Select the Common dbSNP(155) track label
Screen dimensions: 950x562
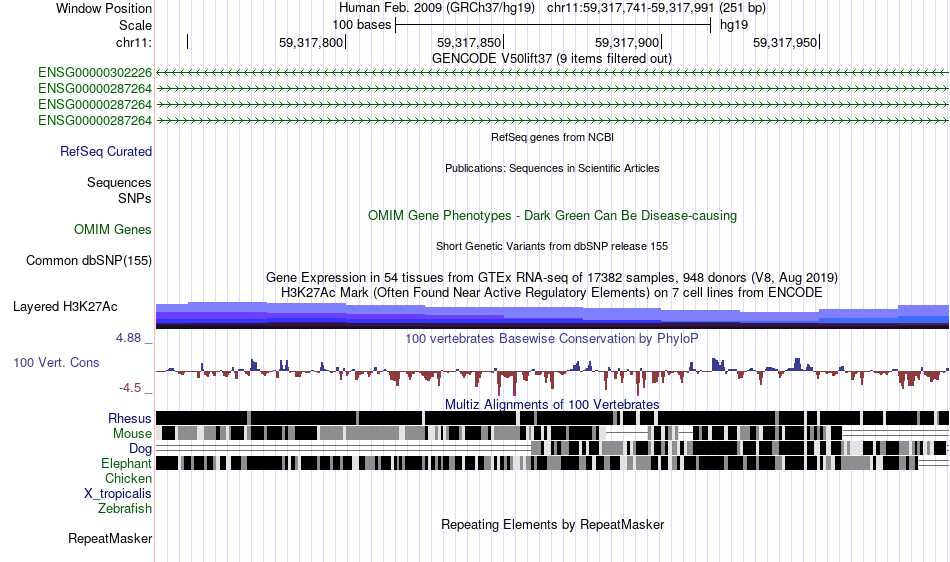[x=89, y=260]
